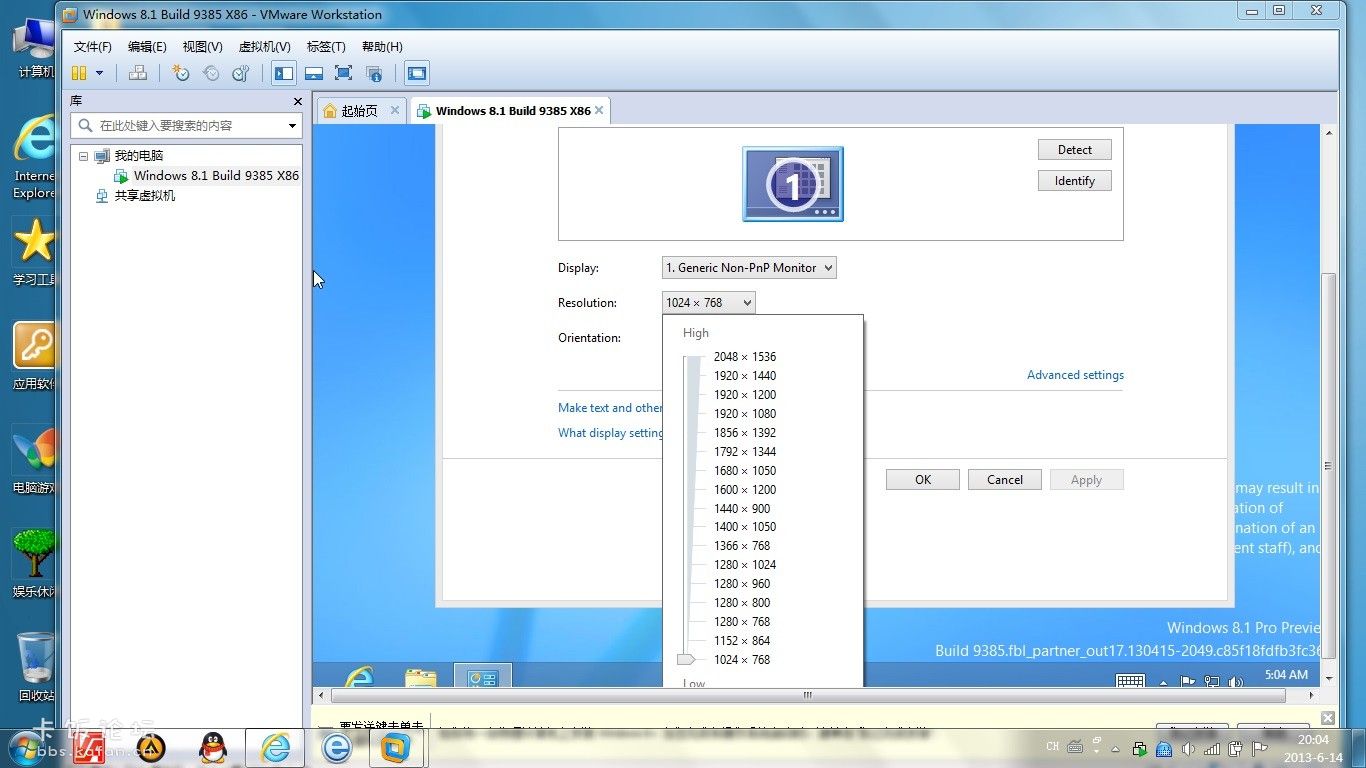Take a snapshot of this VM
Screen dimensions: 1366x768
(x=181, y=73)
